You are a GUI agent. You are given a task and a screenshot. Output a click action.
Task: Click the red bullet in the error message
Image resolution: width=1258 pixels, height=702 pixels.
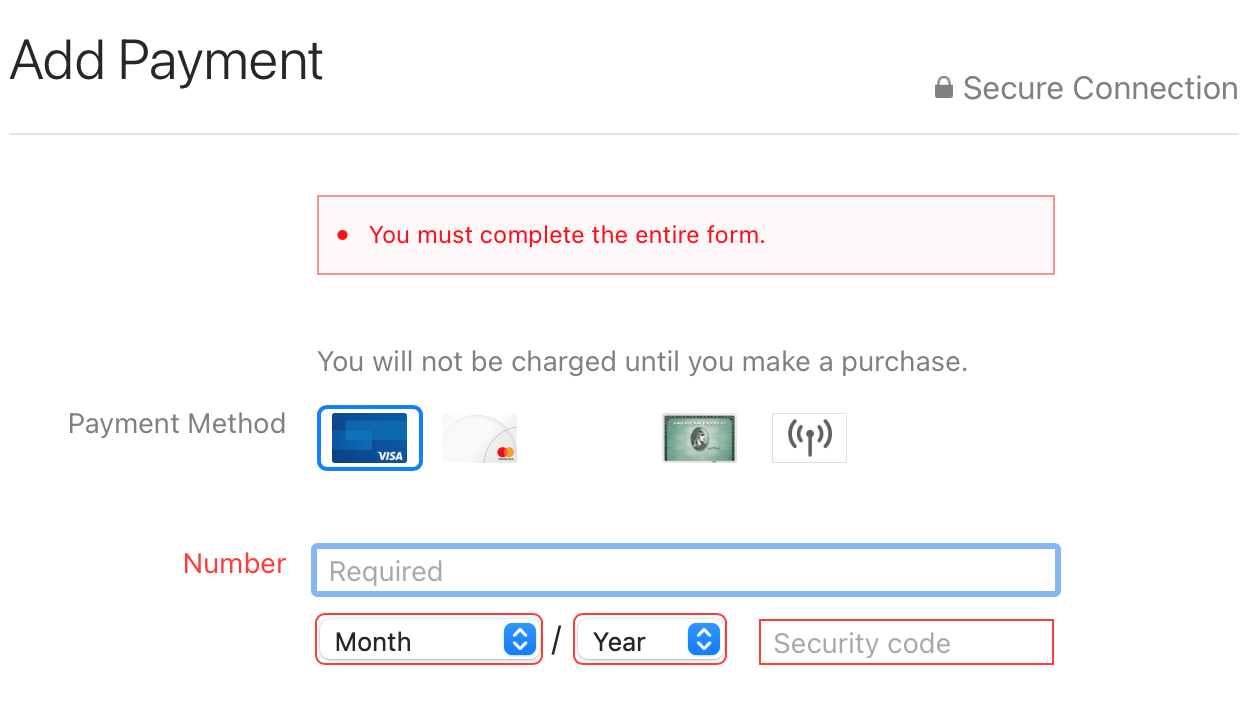point(343,236)
